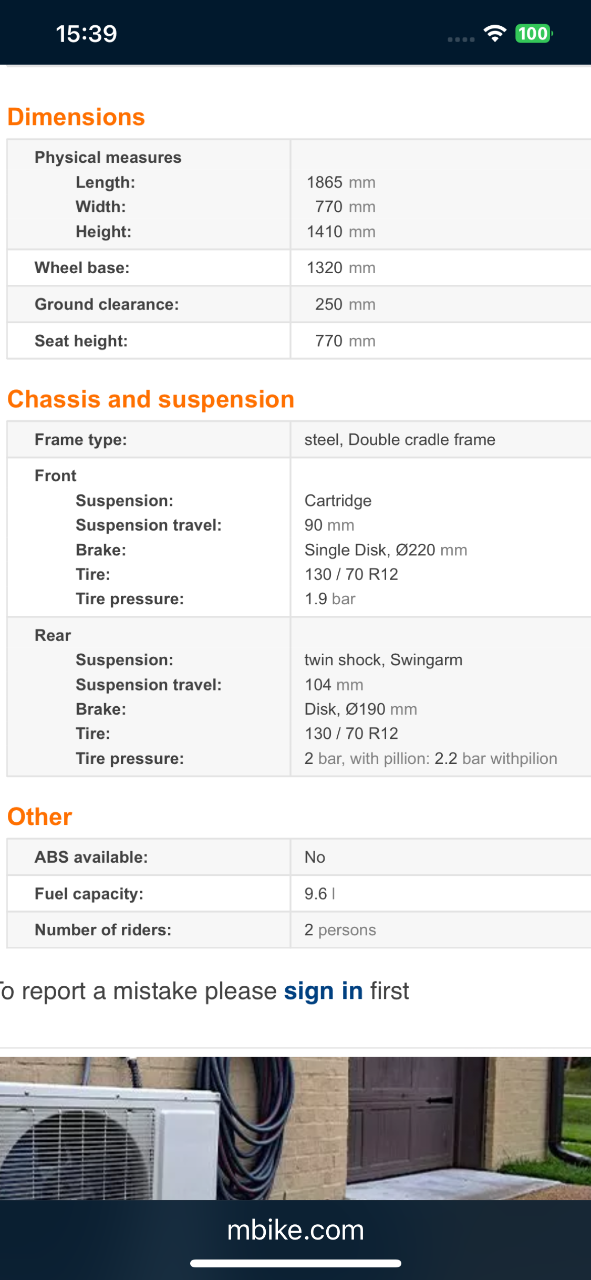Tap the rear tire pressure value
Image resolution: width=591 pixels, height=1280 pixels.
coord(431,759)
